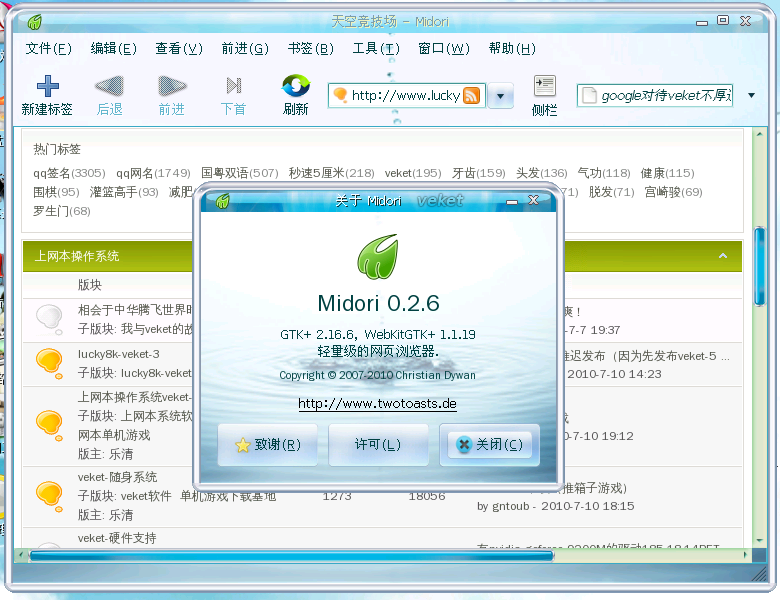The image size is (780, 600).
Task: Click the vertical scrollbar thumb
Action: pyautogui.click(x=759, y=266)
